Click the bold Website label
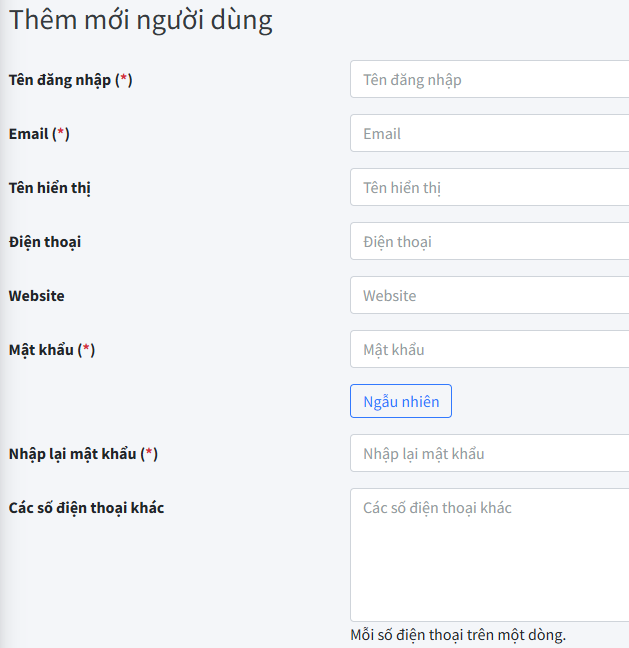The image size is (629, 648). point(37,296)
